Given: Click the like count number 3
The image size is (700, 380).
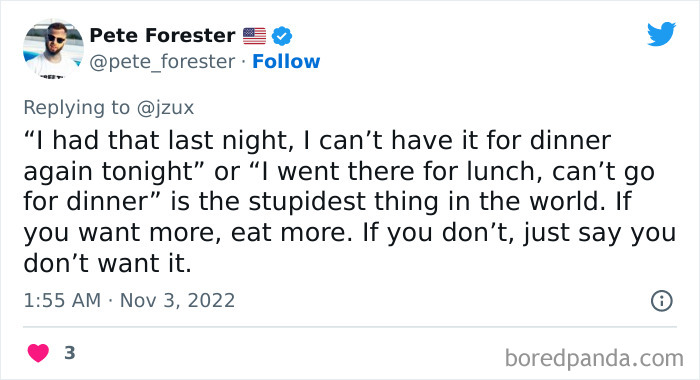Looking at the screenshot, I should [70, 353].
